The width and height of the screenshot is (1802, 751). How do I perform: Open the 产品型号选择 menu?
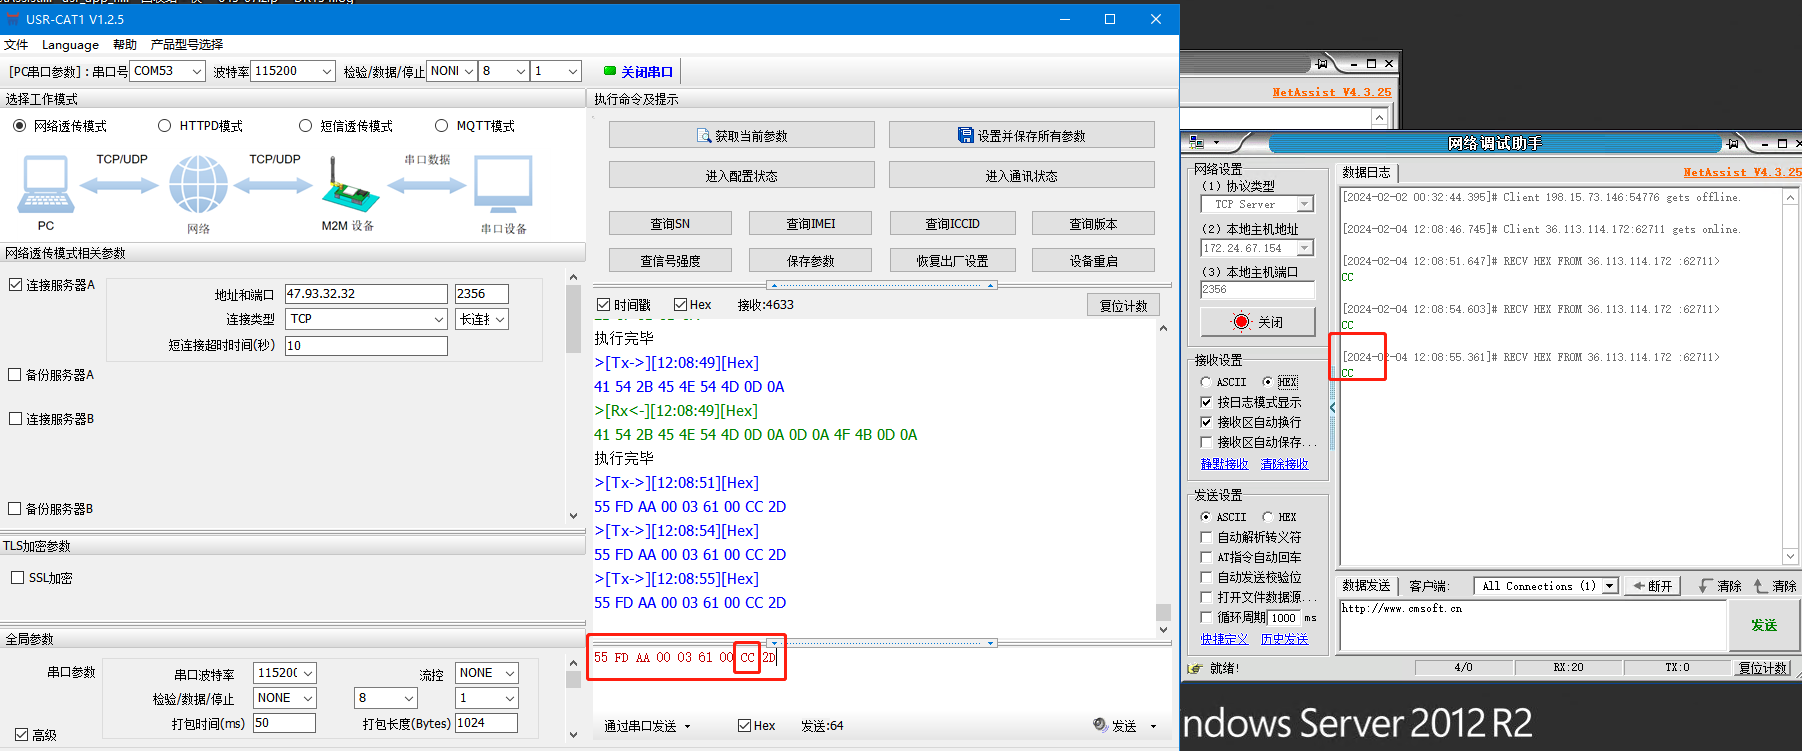187,44
